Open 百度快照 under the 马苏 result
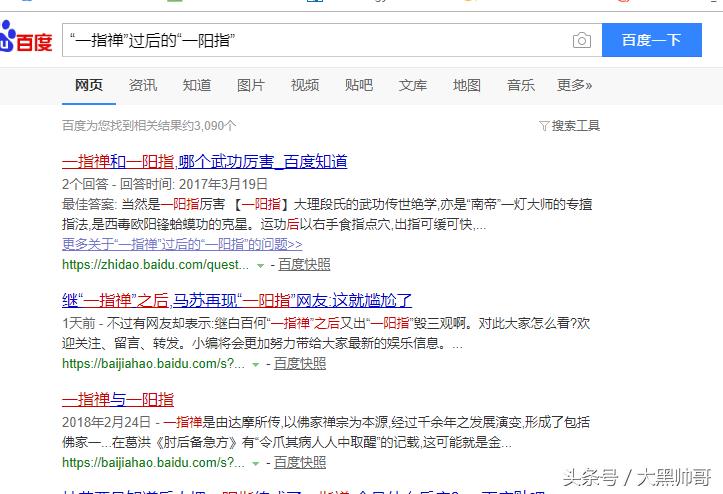 pos(300,363)
